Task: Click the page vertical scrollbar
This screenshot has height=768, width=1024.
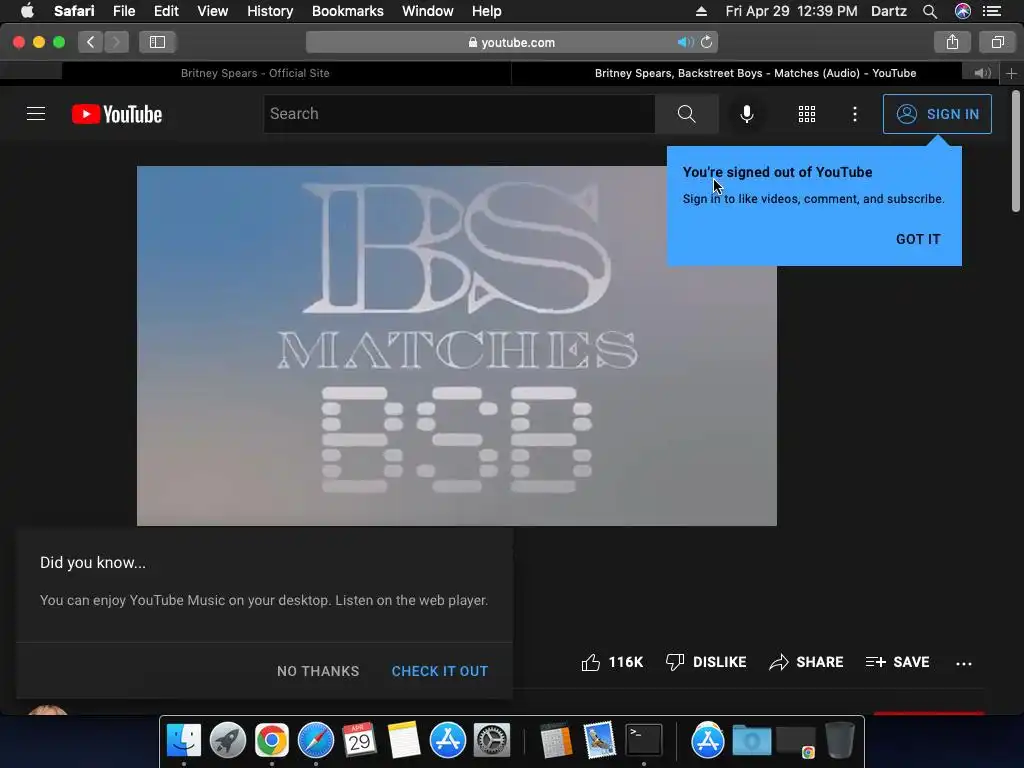Action: [1016, 152]
